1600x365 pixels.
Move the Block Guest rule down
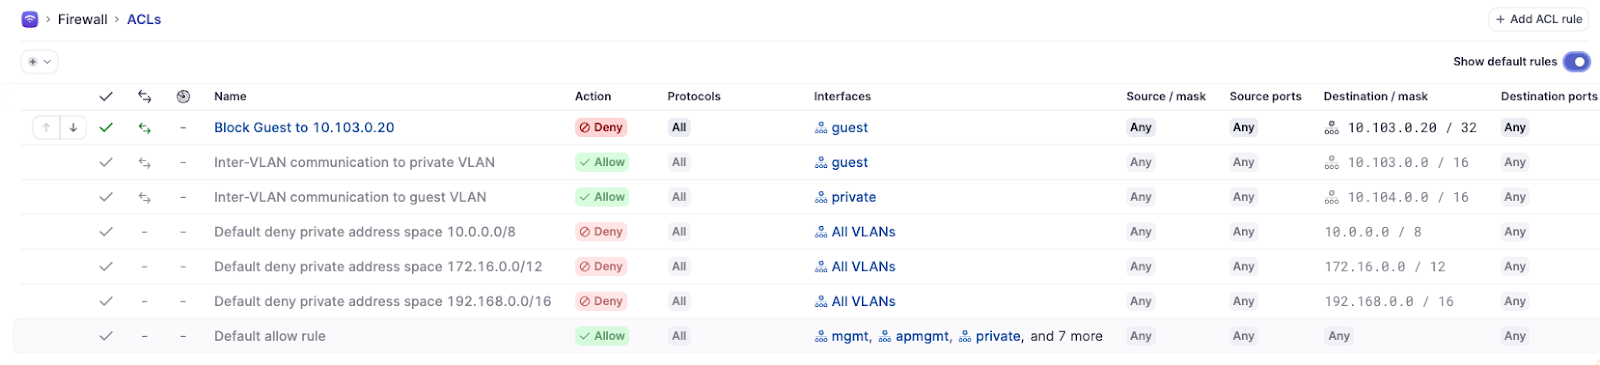[x=73, y=128]
